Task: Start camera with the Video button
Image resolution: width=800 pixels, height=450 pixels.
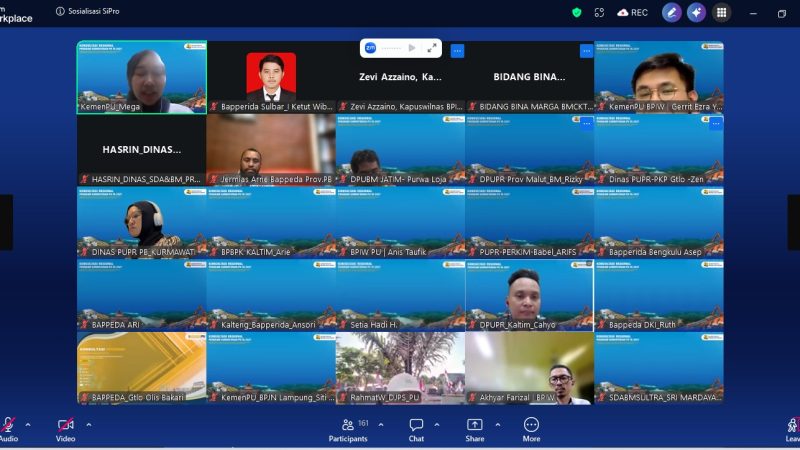Action: point(65,426)
